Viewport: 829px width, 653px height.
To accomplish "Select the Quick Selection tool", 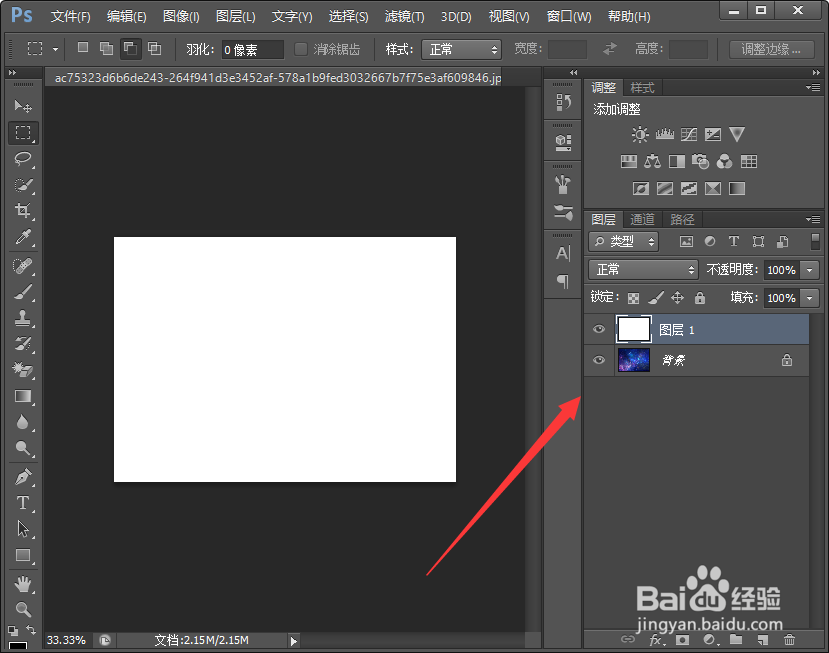I will 23,185.
